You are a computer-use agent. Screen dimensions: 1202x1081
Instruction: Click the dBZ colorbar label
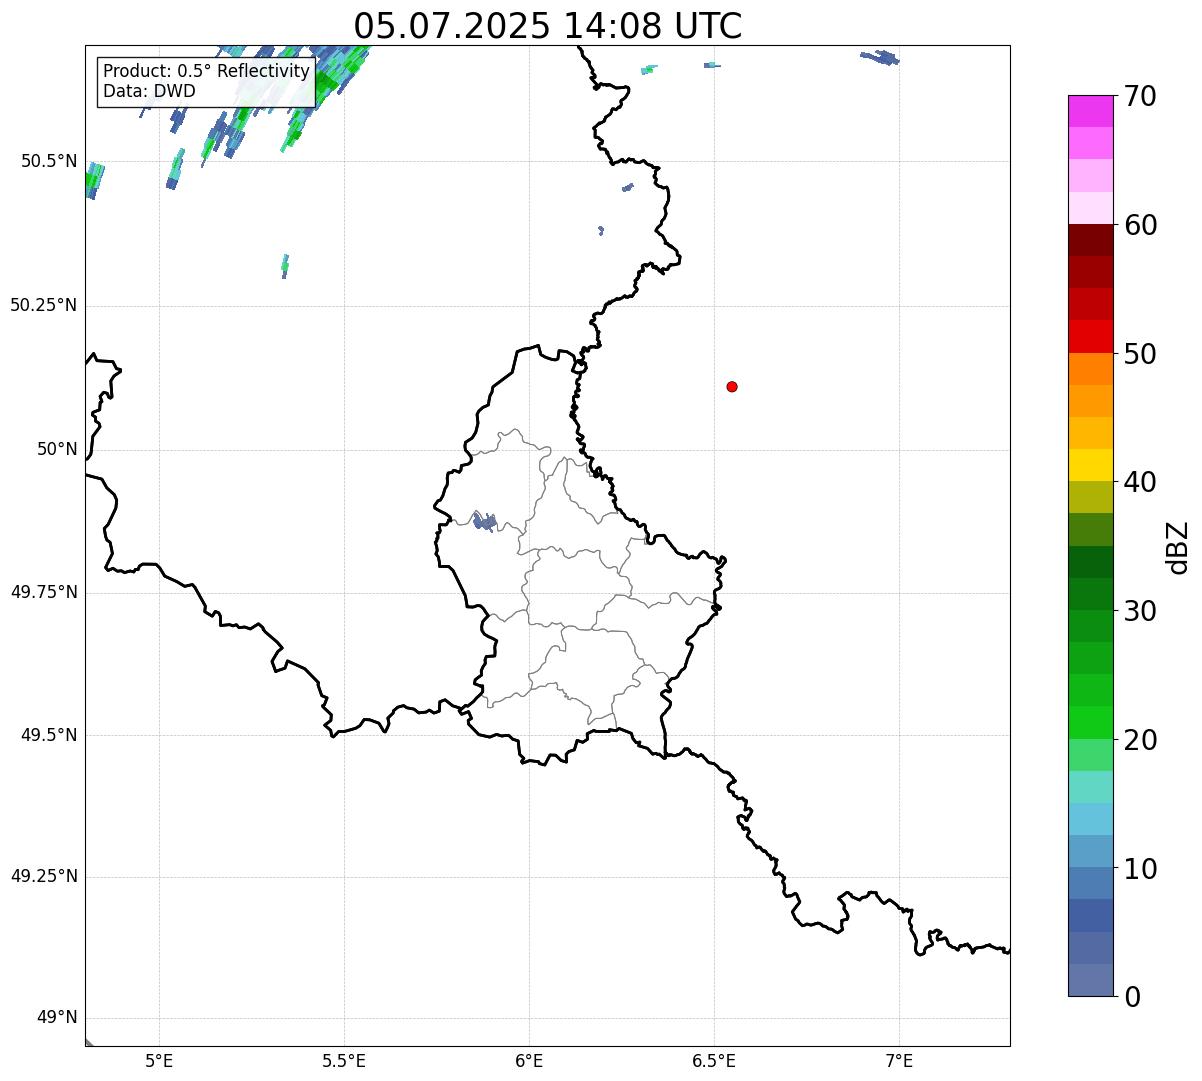click(1178, 547)
